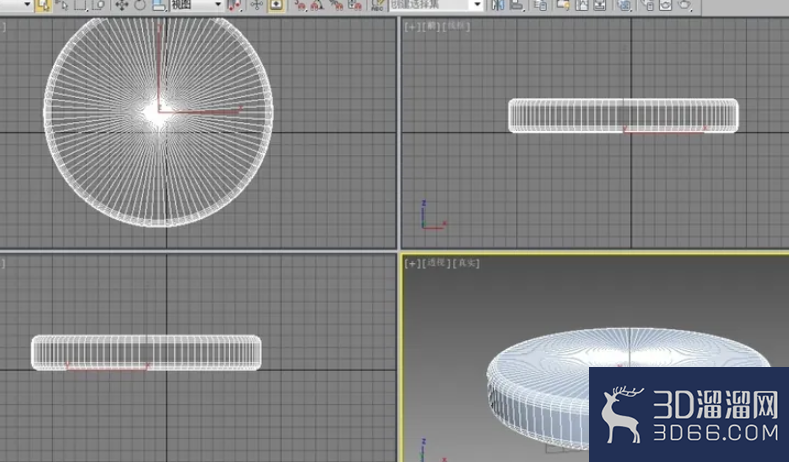
Task: Open the Curve Editor
Action: 581,5
